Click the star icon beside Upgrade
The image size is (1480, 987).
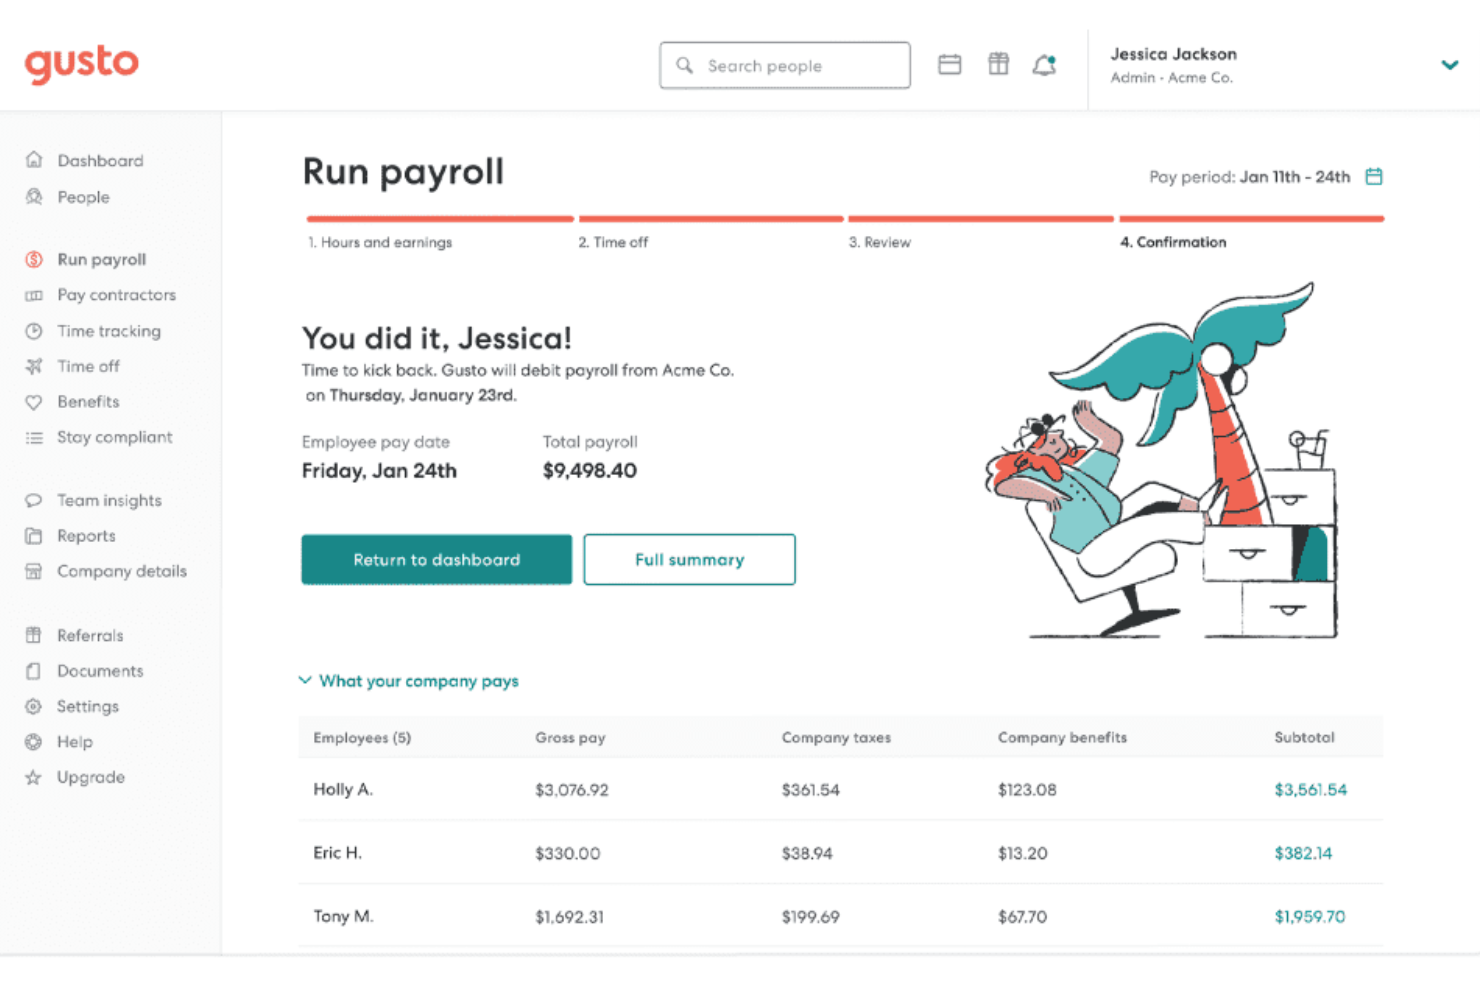click(x=34, y=777)
